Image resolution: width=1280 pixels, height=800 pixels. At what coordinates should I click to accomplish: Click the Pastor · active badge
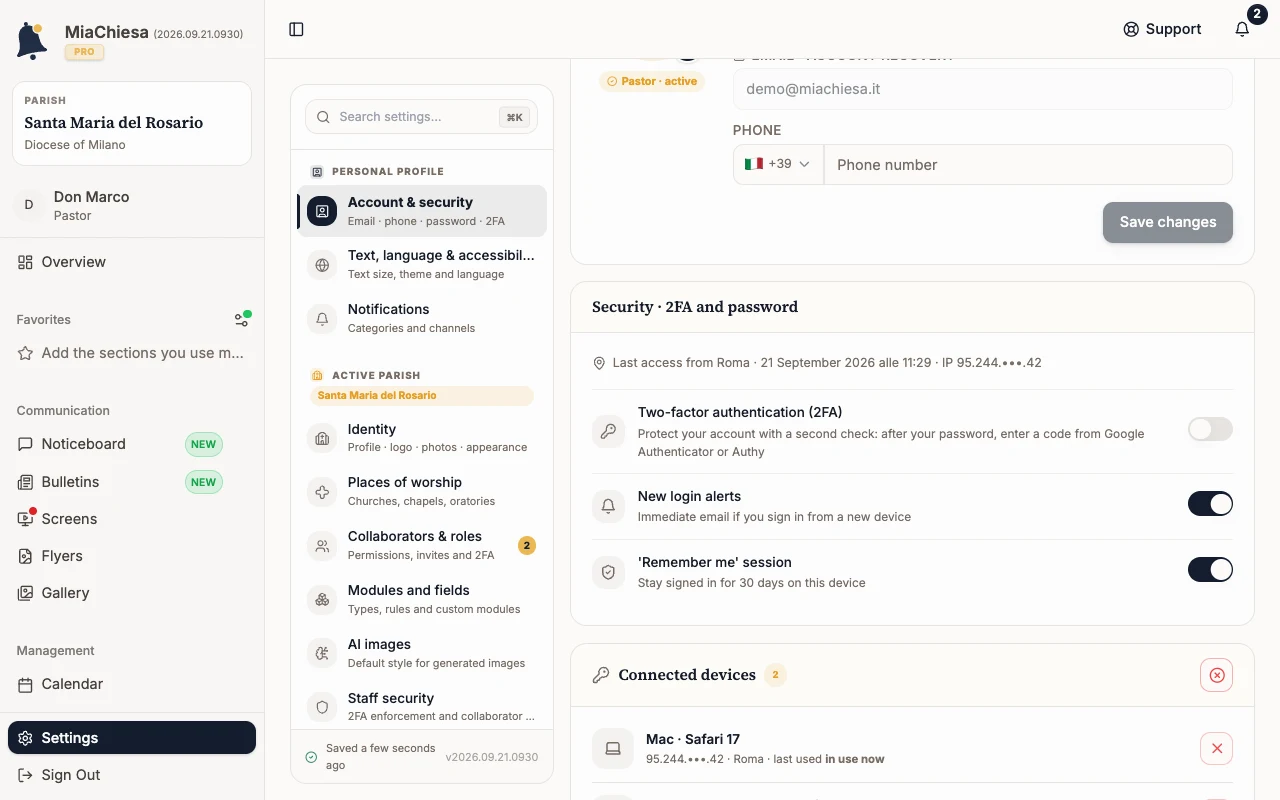(652, 81)
